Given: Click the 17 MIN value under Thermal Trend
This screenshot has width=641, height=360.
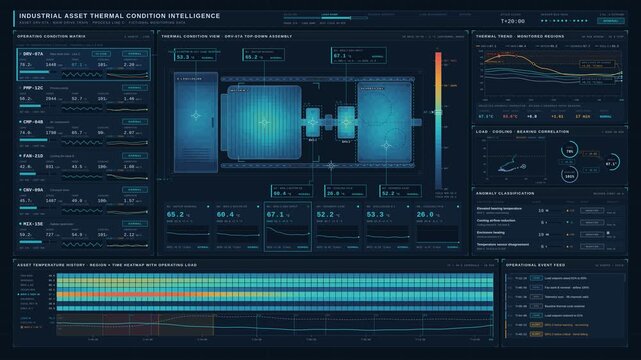Looking at the screenshot, I should (583, 116).
